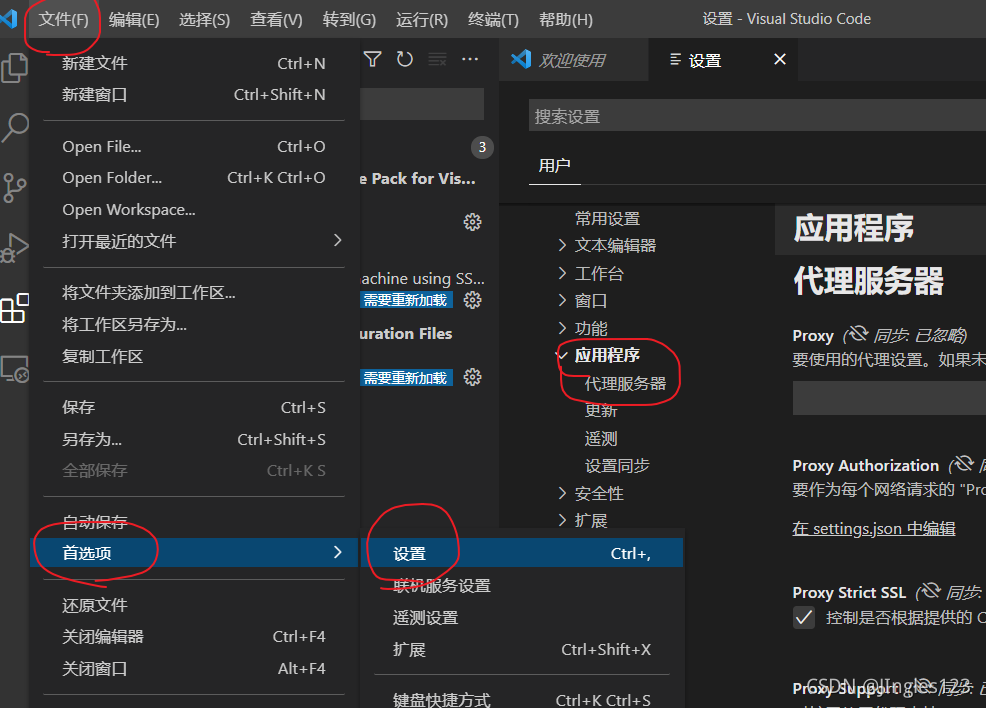The width and height of the screenshot is (986, 708).
Task: Open the 转到(G) menu
Action: pyautogui.click(x=349, y=19)
